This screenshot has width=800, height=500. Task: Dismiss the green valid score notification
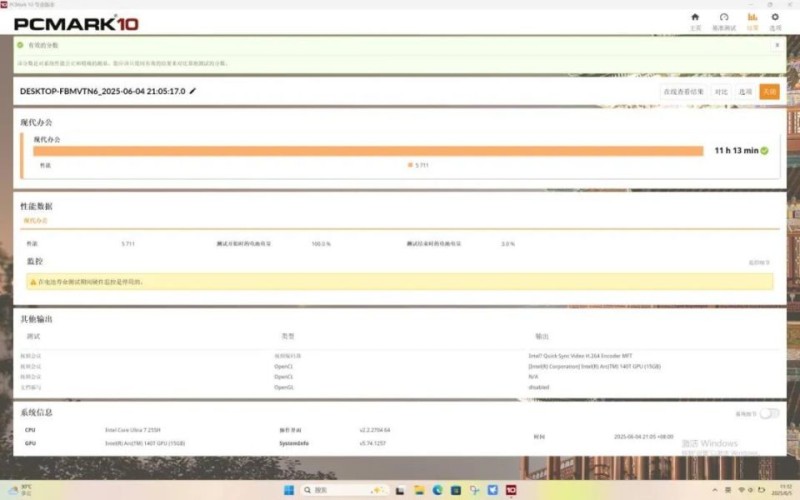(x=777, y=45)
